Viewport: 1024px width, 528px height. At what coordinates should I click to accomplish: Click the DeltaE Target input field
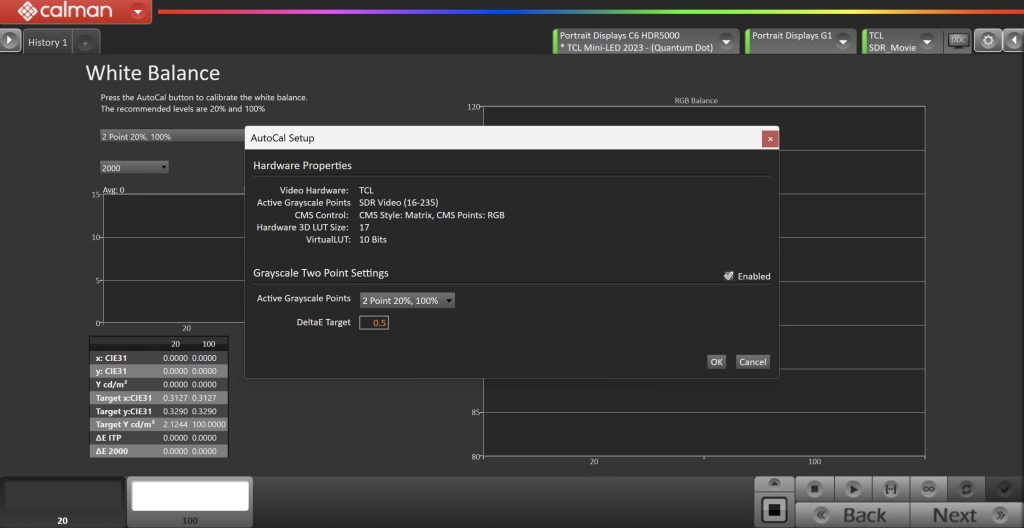tap(374, 323)
